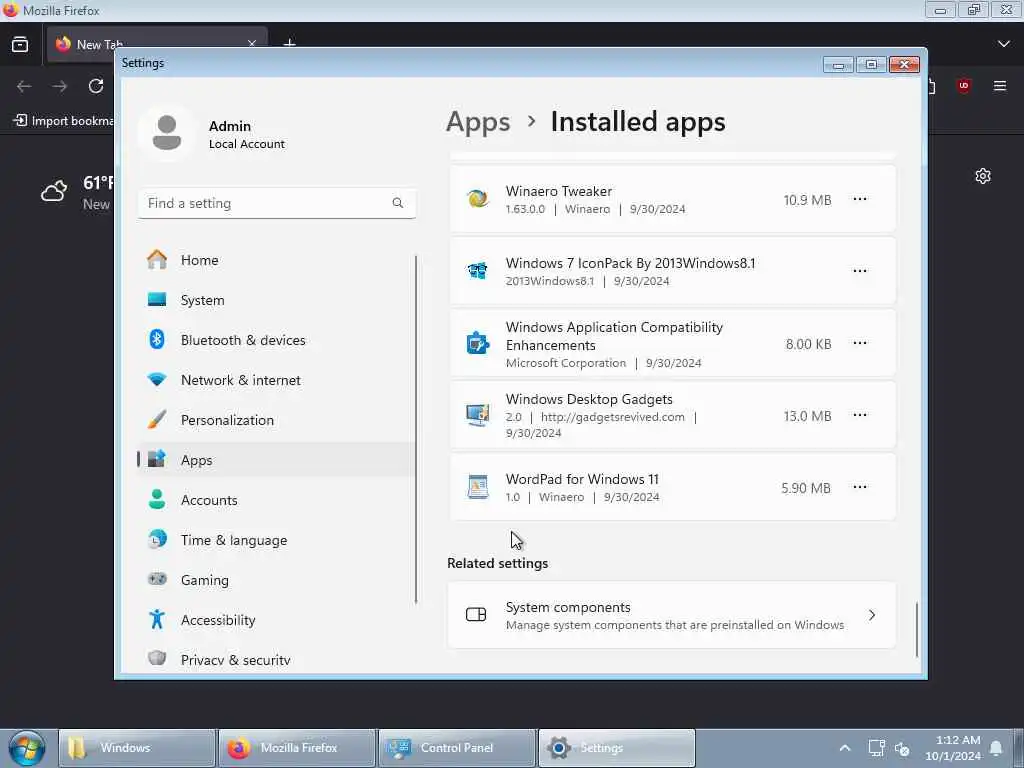Image resolution: width=1024 pixels, height=768 pixels.
Task: Click the http://gadgetsrevived.com publisher text
Action: [613, 417]
